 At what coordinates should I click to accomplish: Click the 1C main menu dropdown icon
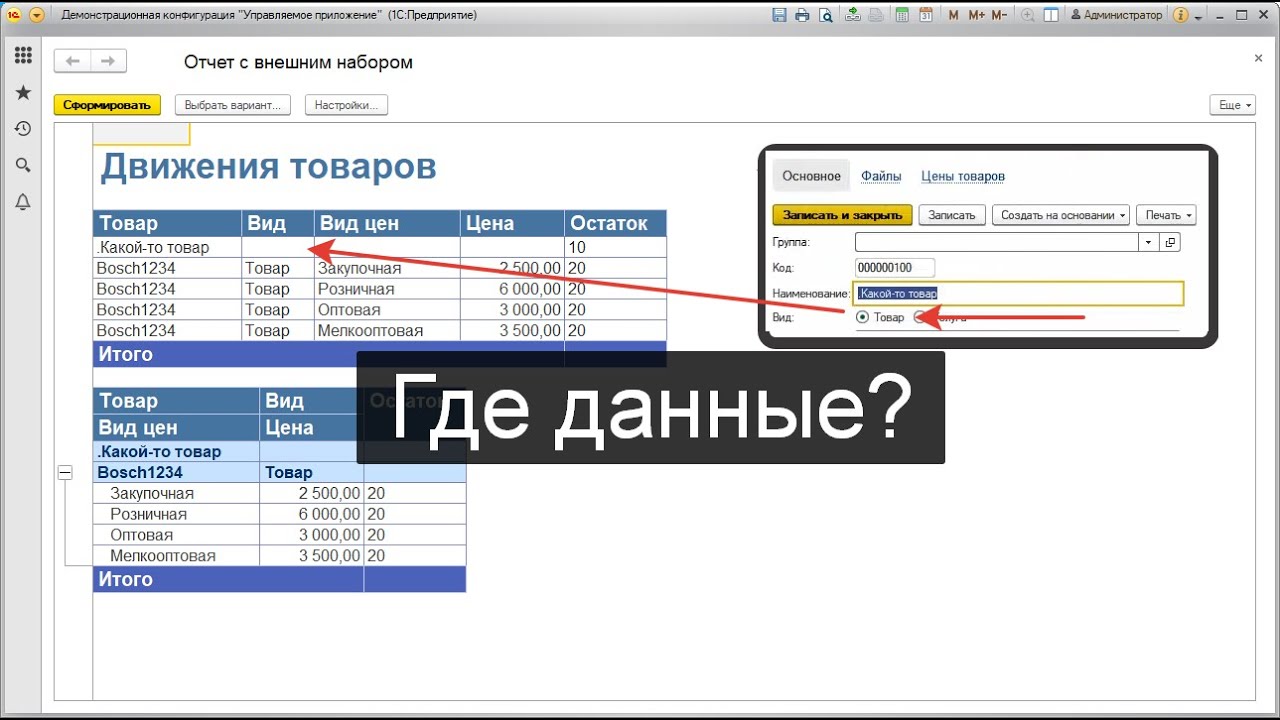(37, 15)
